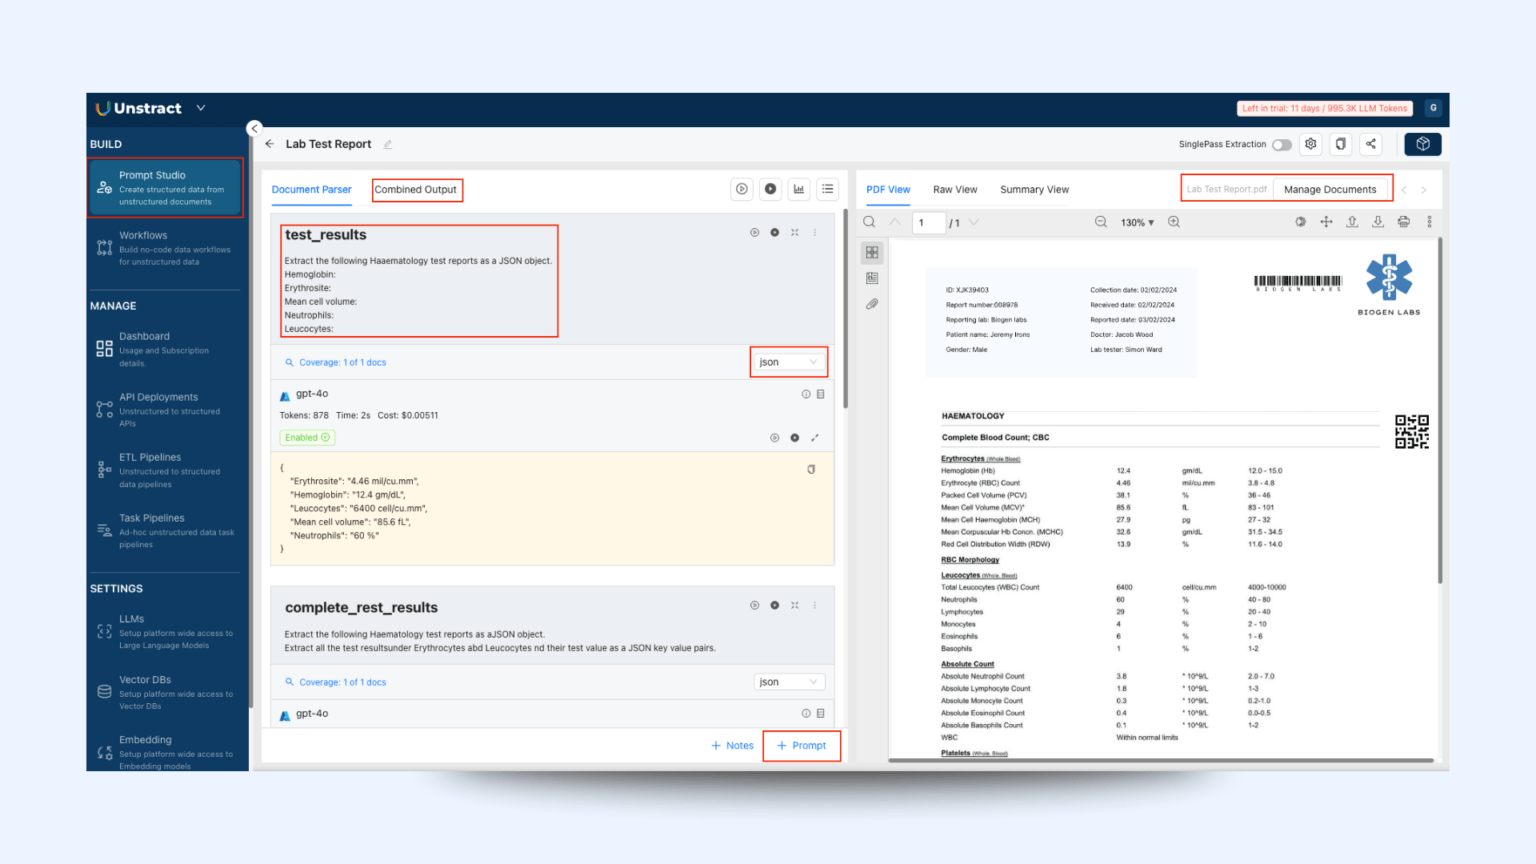Viewport: 1536px width, 864px height.
Task: Open project settings with the gear icon
Action: click(x=1311, y=144)
